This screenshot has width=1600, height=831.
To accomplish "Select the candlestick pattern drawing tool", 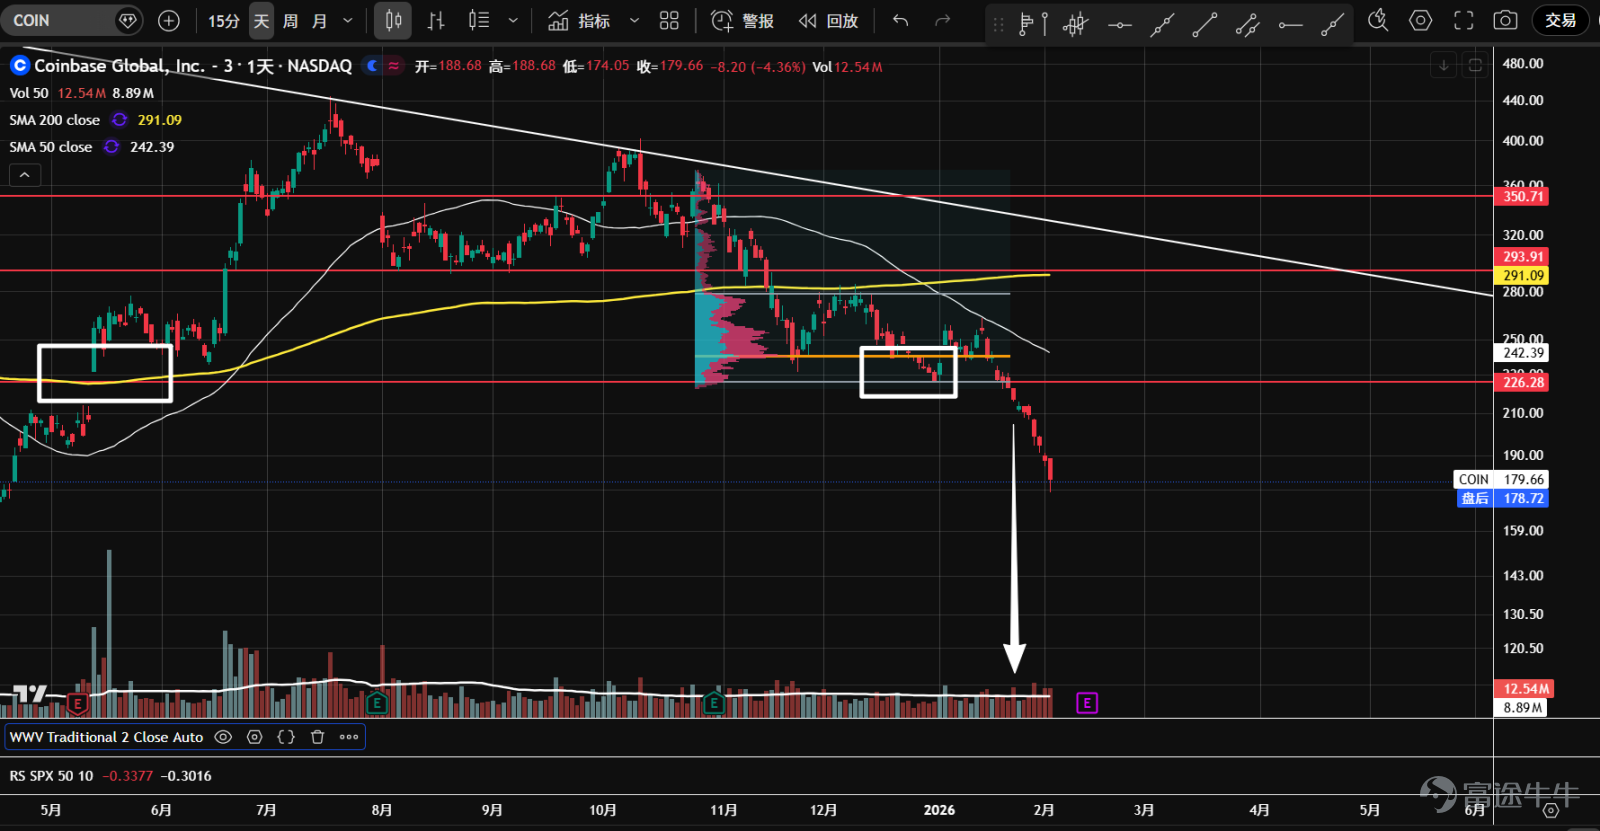I will 1075,23.
